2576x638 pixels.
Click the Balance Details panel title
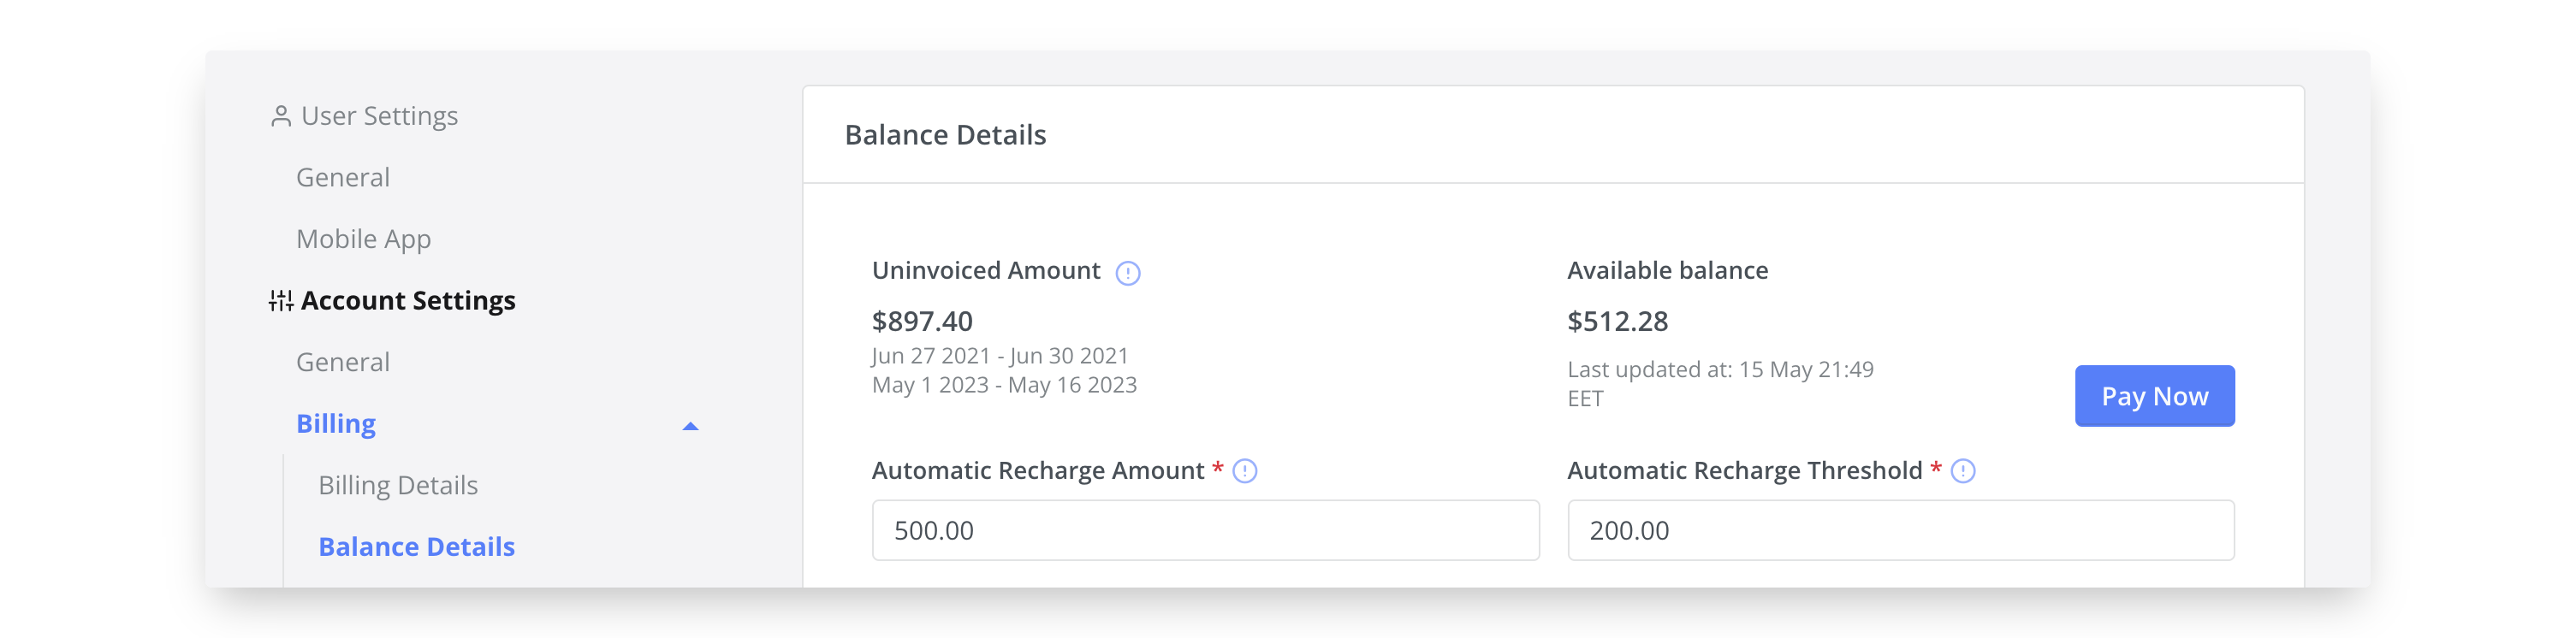(945, 135)
